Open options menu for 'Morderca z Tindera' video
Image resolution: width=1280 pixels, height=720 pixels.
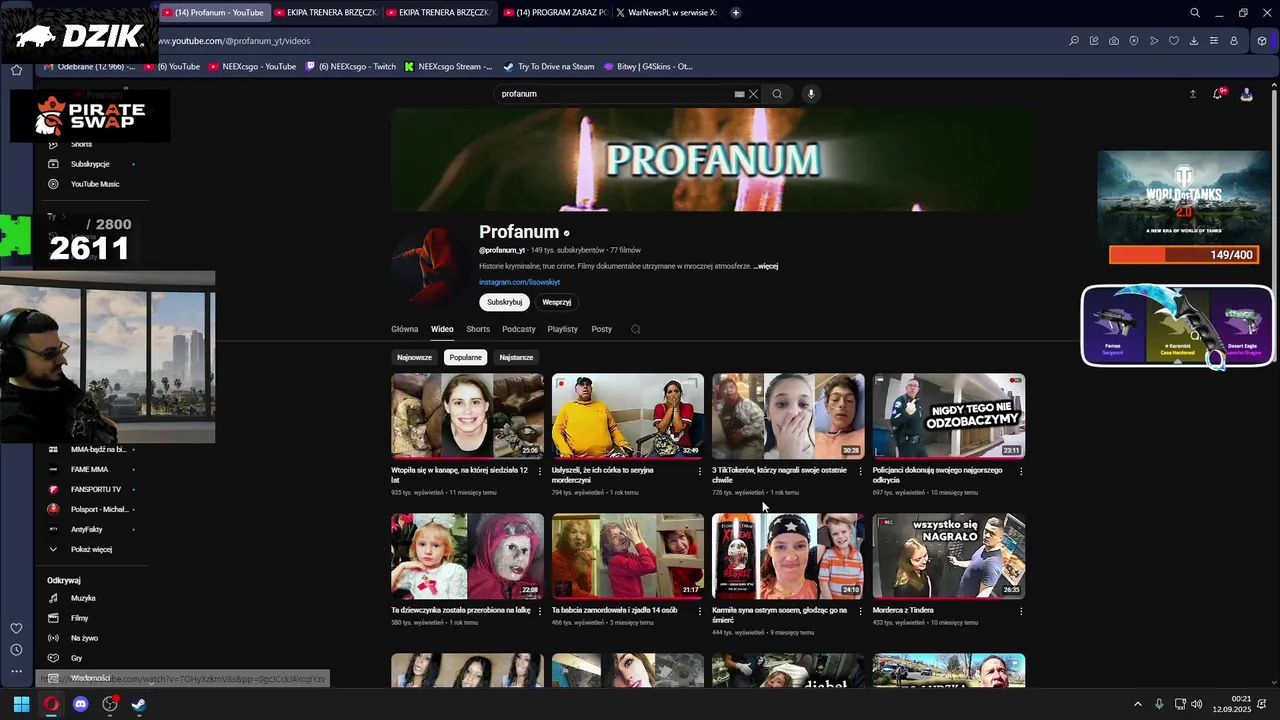pyautogui.click(x=1021, y=611)
